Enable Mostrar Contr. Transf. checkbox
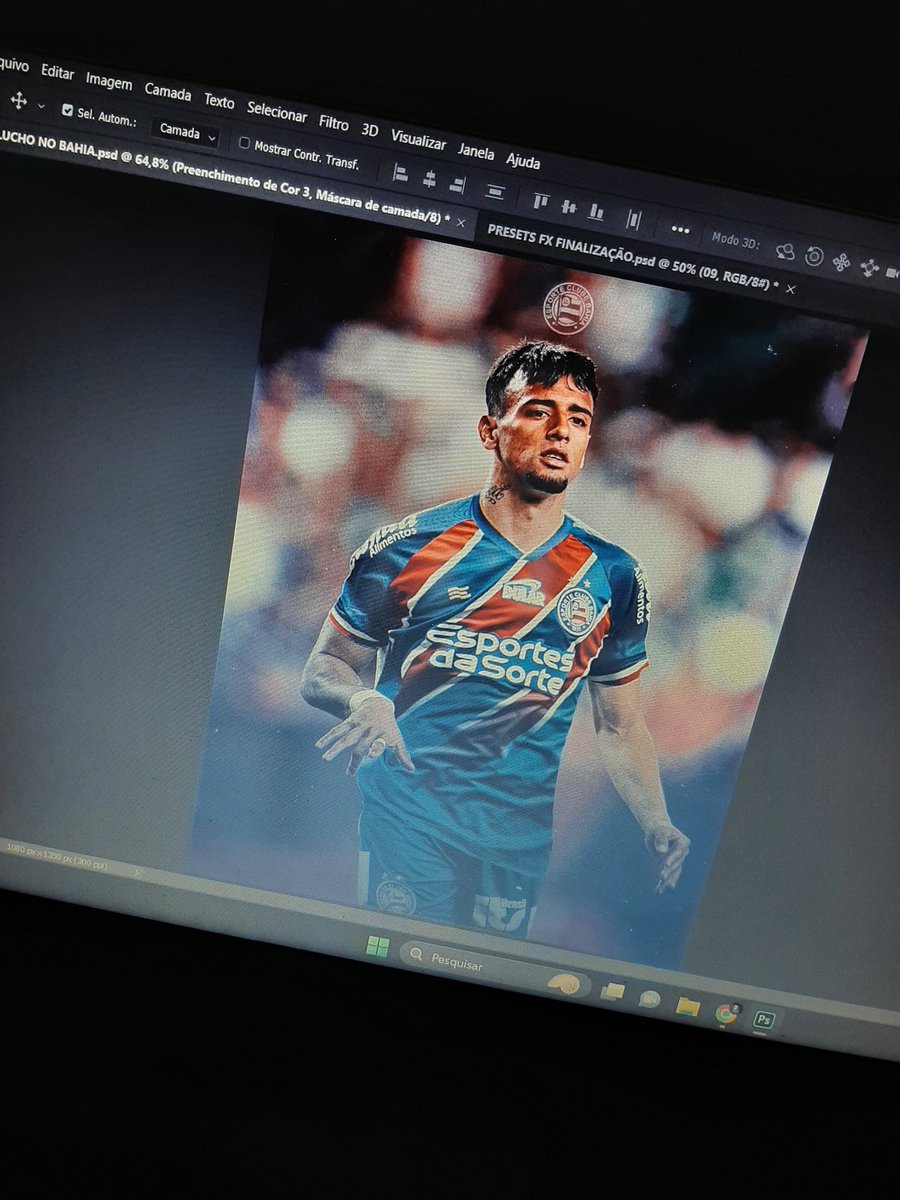The width and height of the screenshot is (900, 1200). [x=244, y=143]
